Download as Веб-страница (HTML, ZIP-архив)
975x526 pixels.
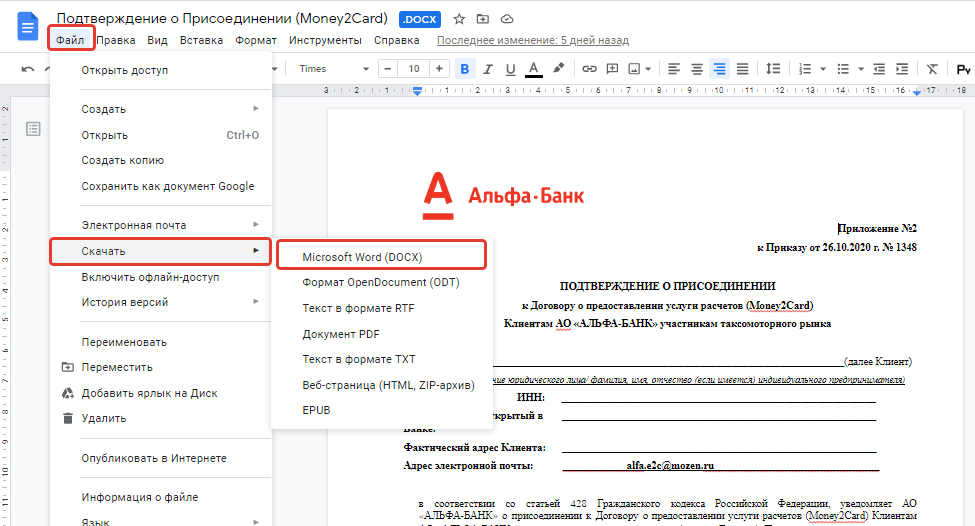[381, 385]
